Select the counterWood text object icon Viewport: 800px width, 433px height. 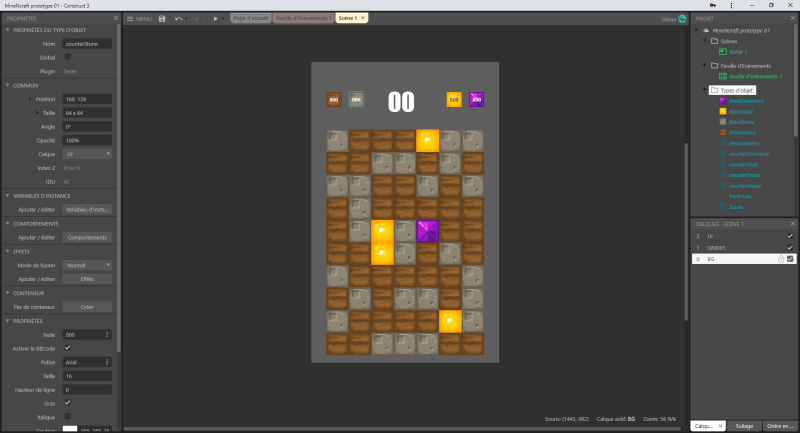coord(722,186)
